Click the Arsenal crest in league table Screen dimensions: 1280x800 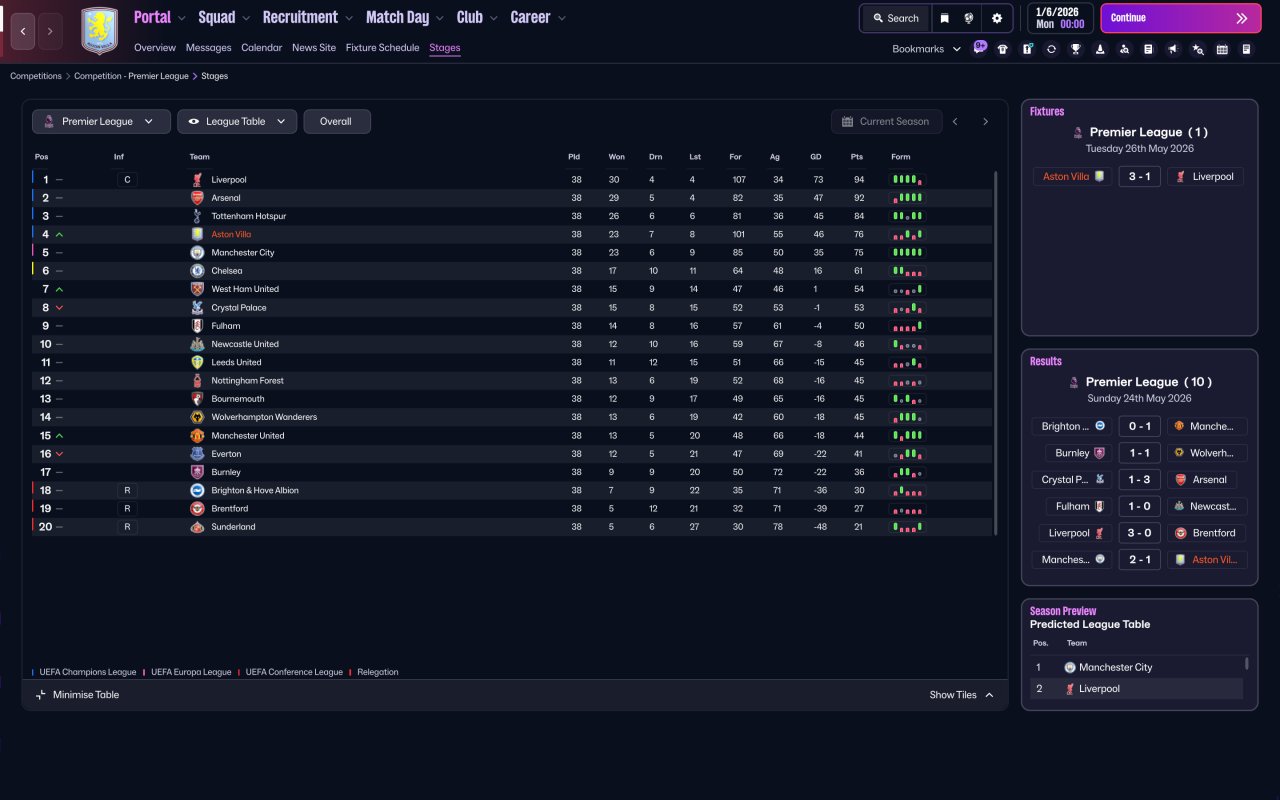coord(197,198)
